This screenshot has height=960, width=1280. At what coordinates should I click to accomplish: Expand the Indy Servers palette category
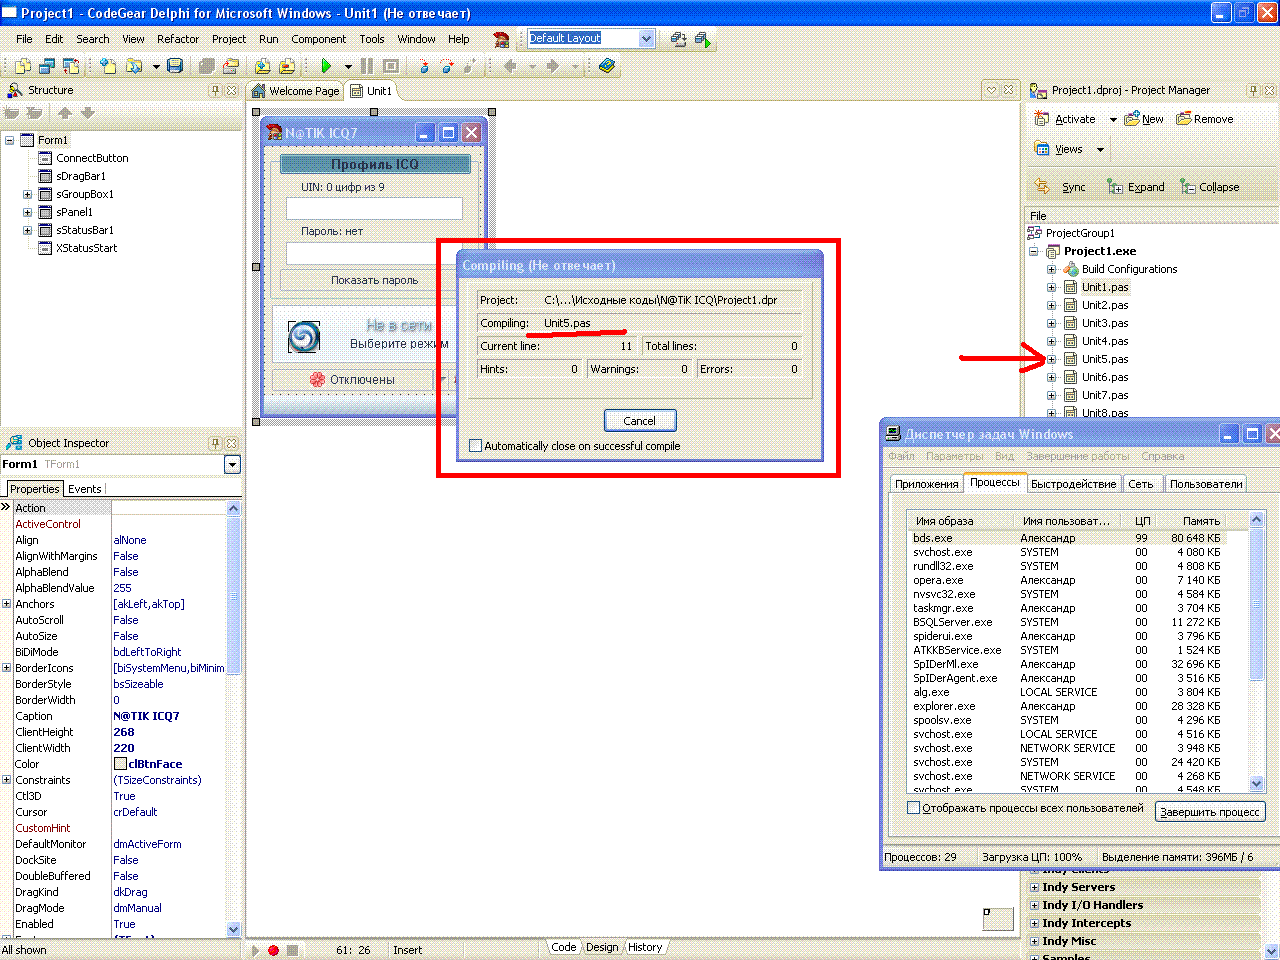tap(1035, 887)
